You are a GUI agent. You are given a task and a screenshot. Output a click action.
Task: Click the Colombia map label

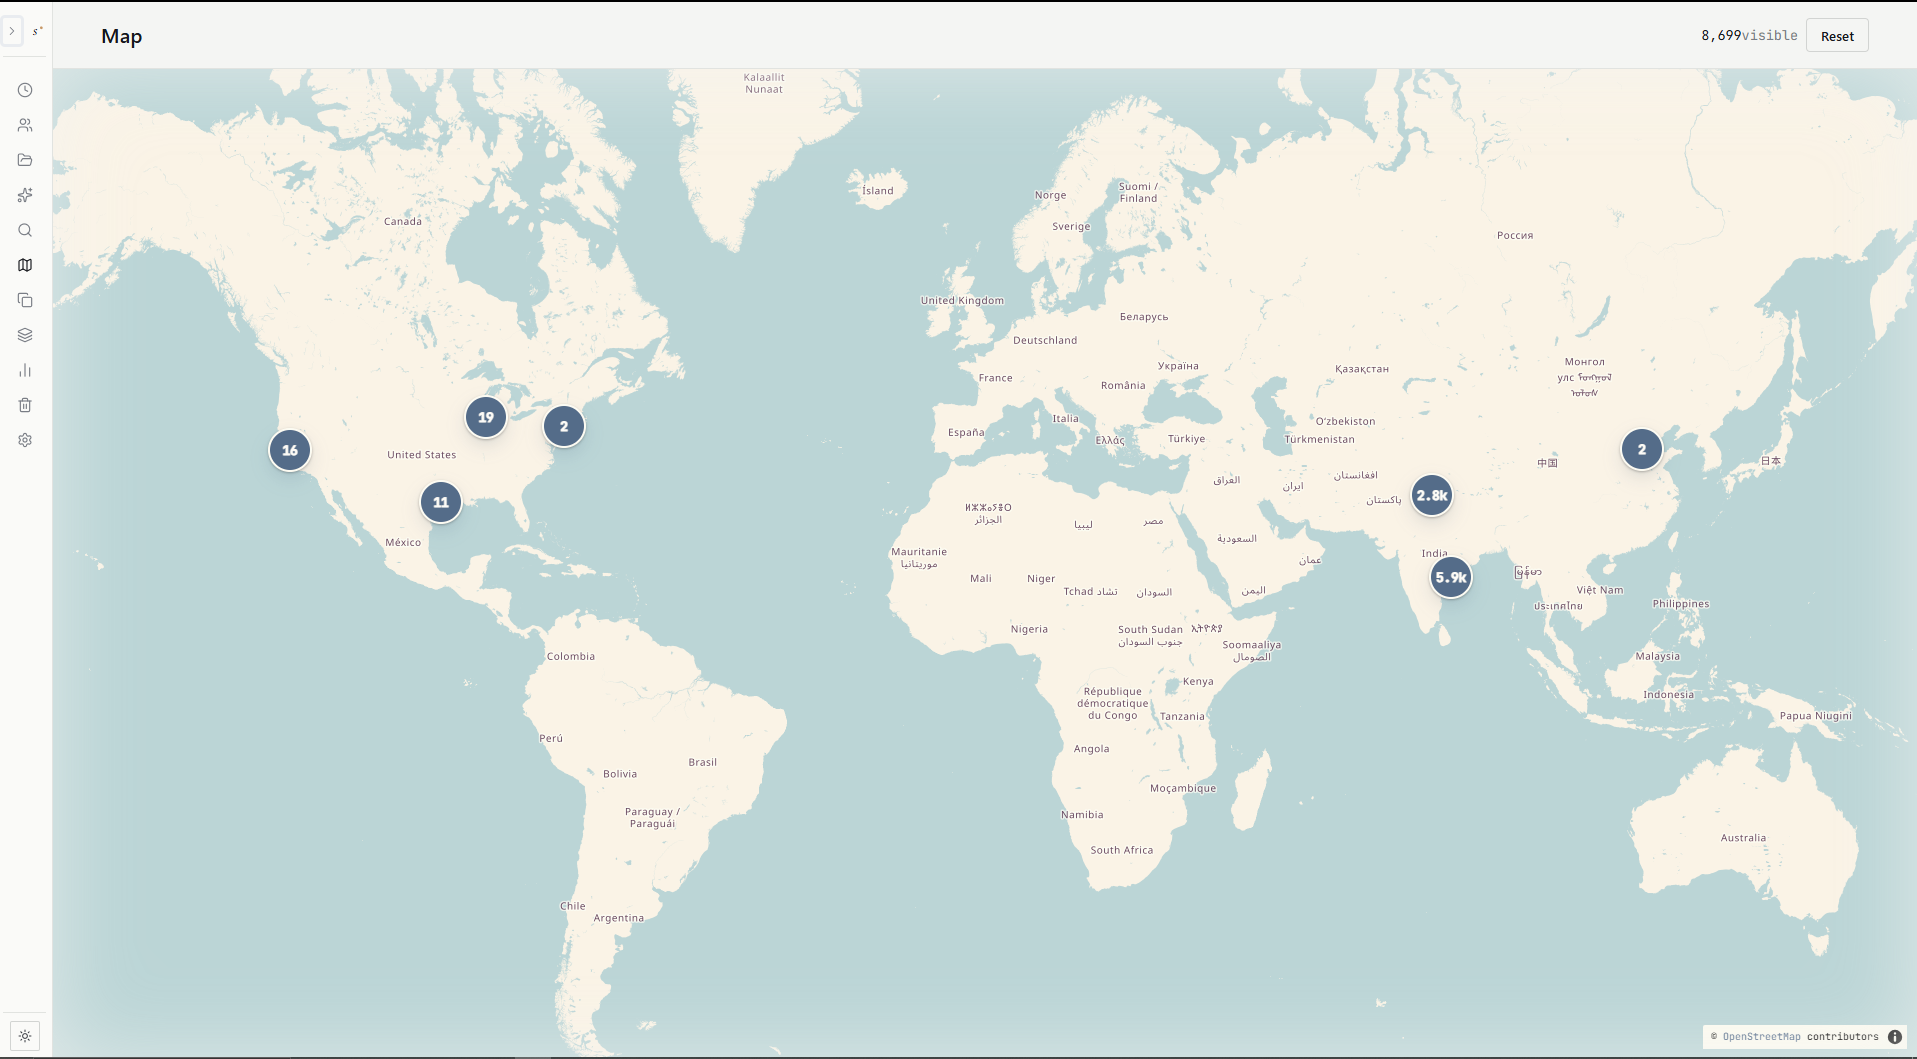coord(571,656)
